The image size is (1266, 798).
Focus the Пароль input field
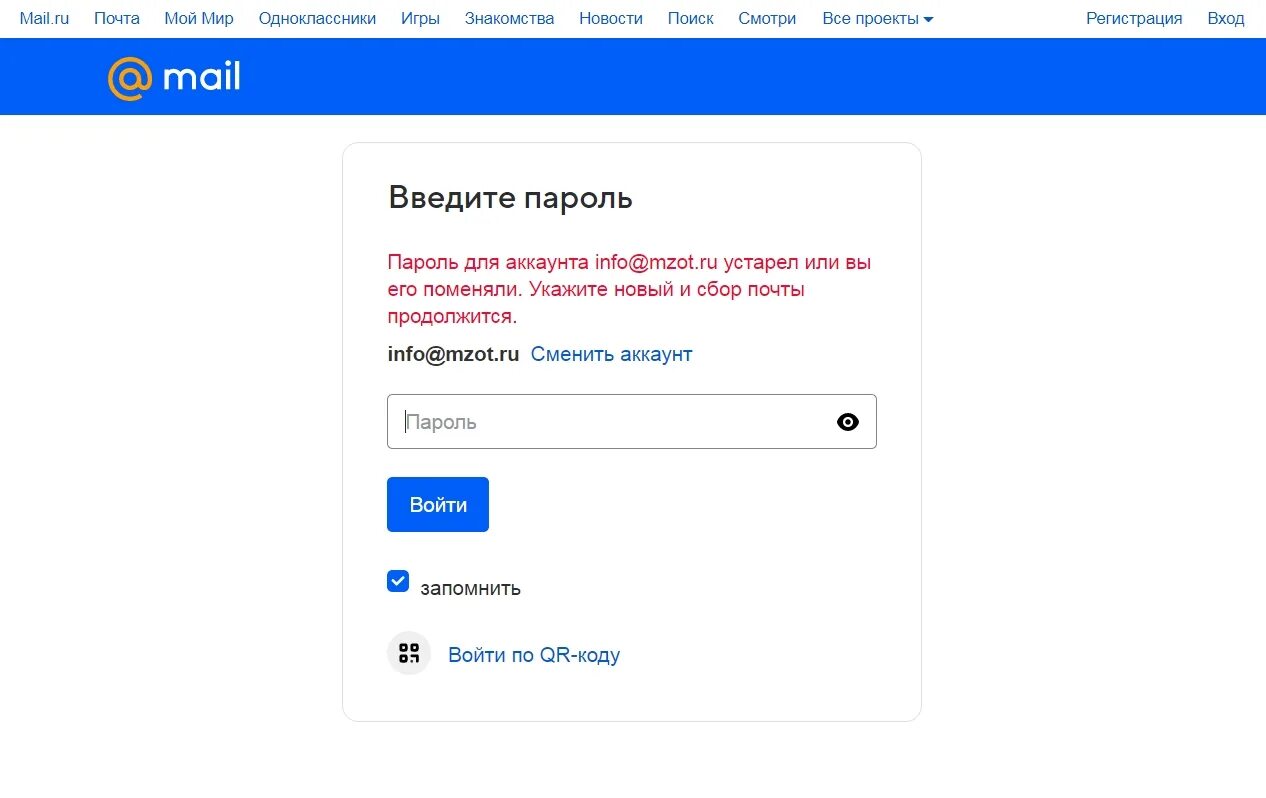tap(632, 421)
